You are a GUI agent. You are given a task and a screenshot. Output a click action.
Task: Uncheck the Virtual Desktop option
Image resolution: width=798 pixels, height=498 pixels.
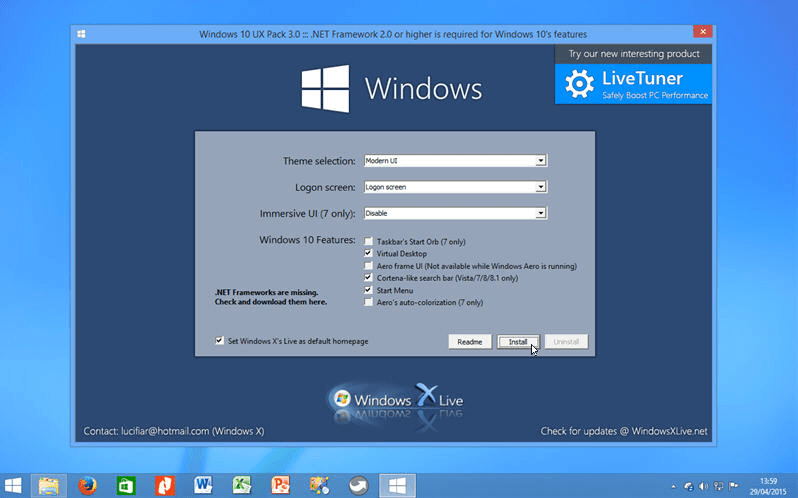[368, 253]
